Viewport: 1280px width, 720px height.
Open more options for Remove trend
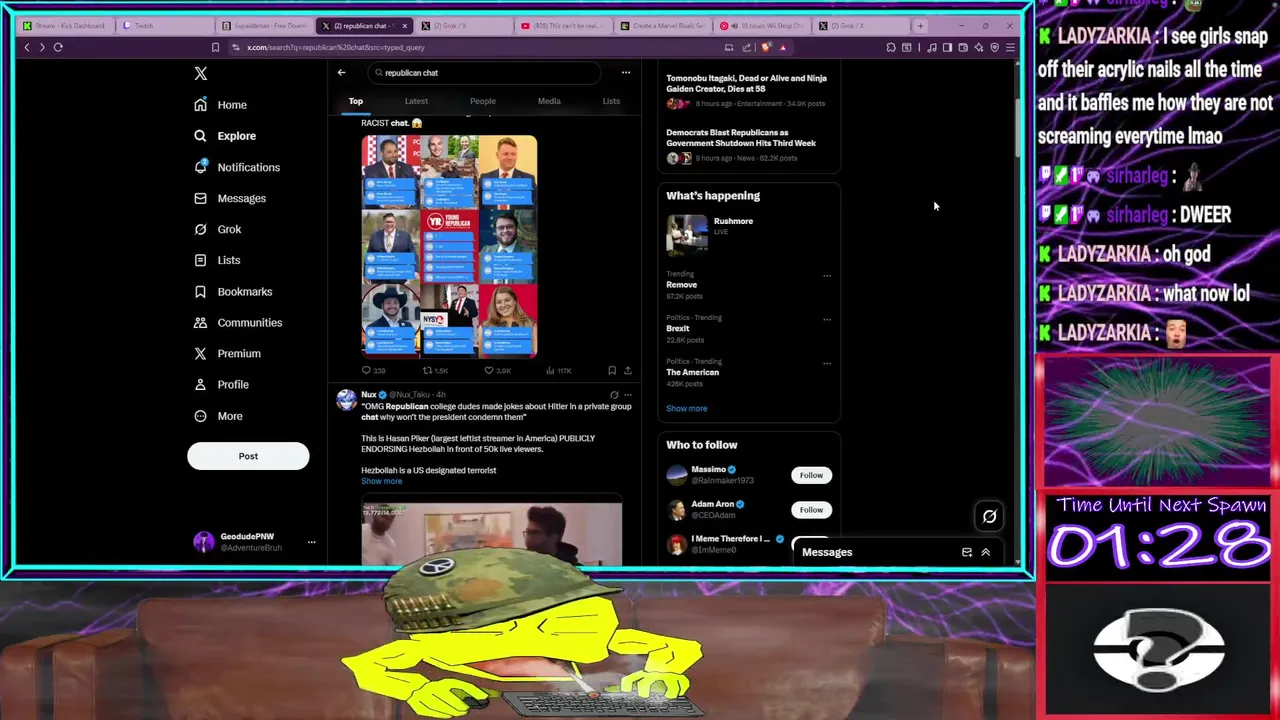pos(827,275)
